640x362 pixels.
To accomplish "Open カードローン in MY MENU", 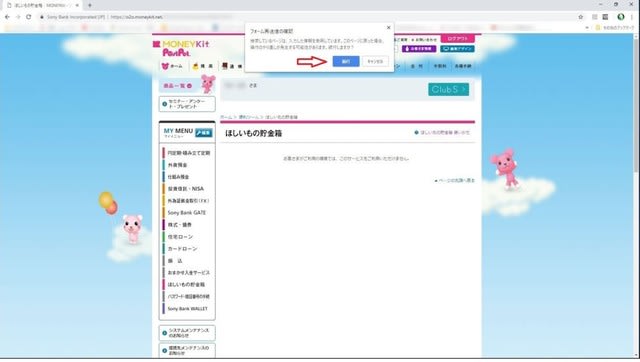I will tap(188, 249).
